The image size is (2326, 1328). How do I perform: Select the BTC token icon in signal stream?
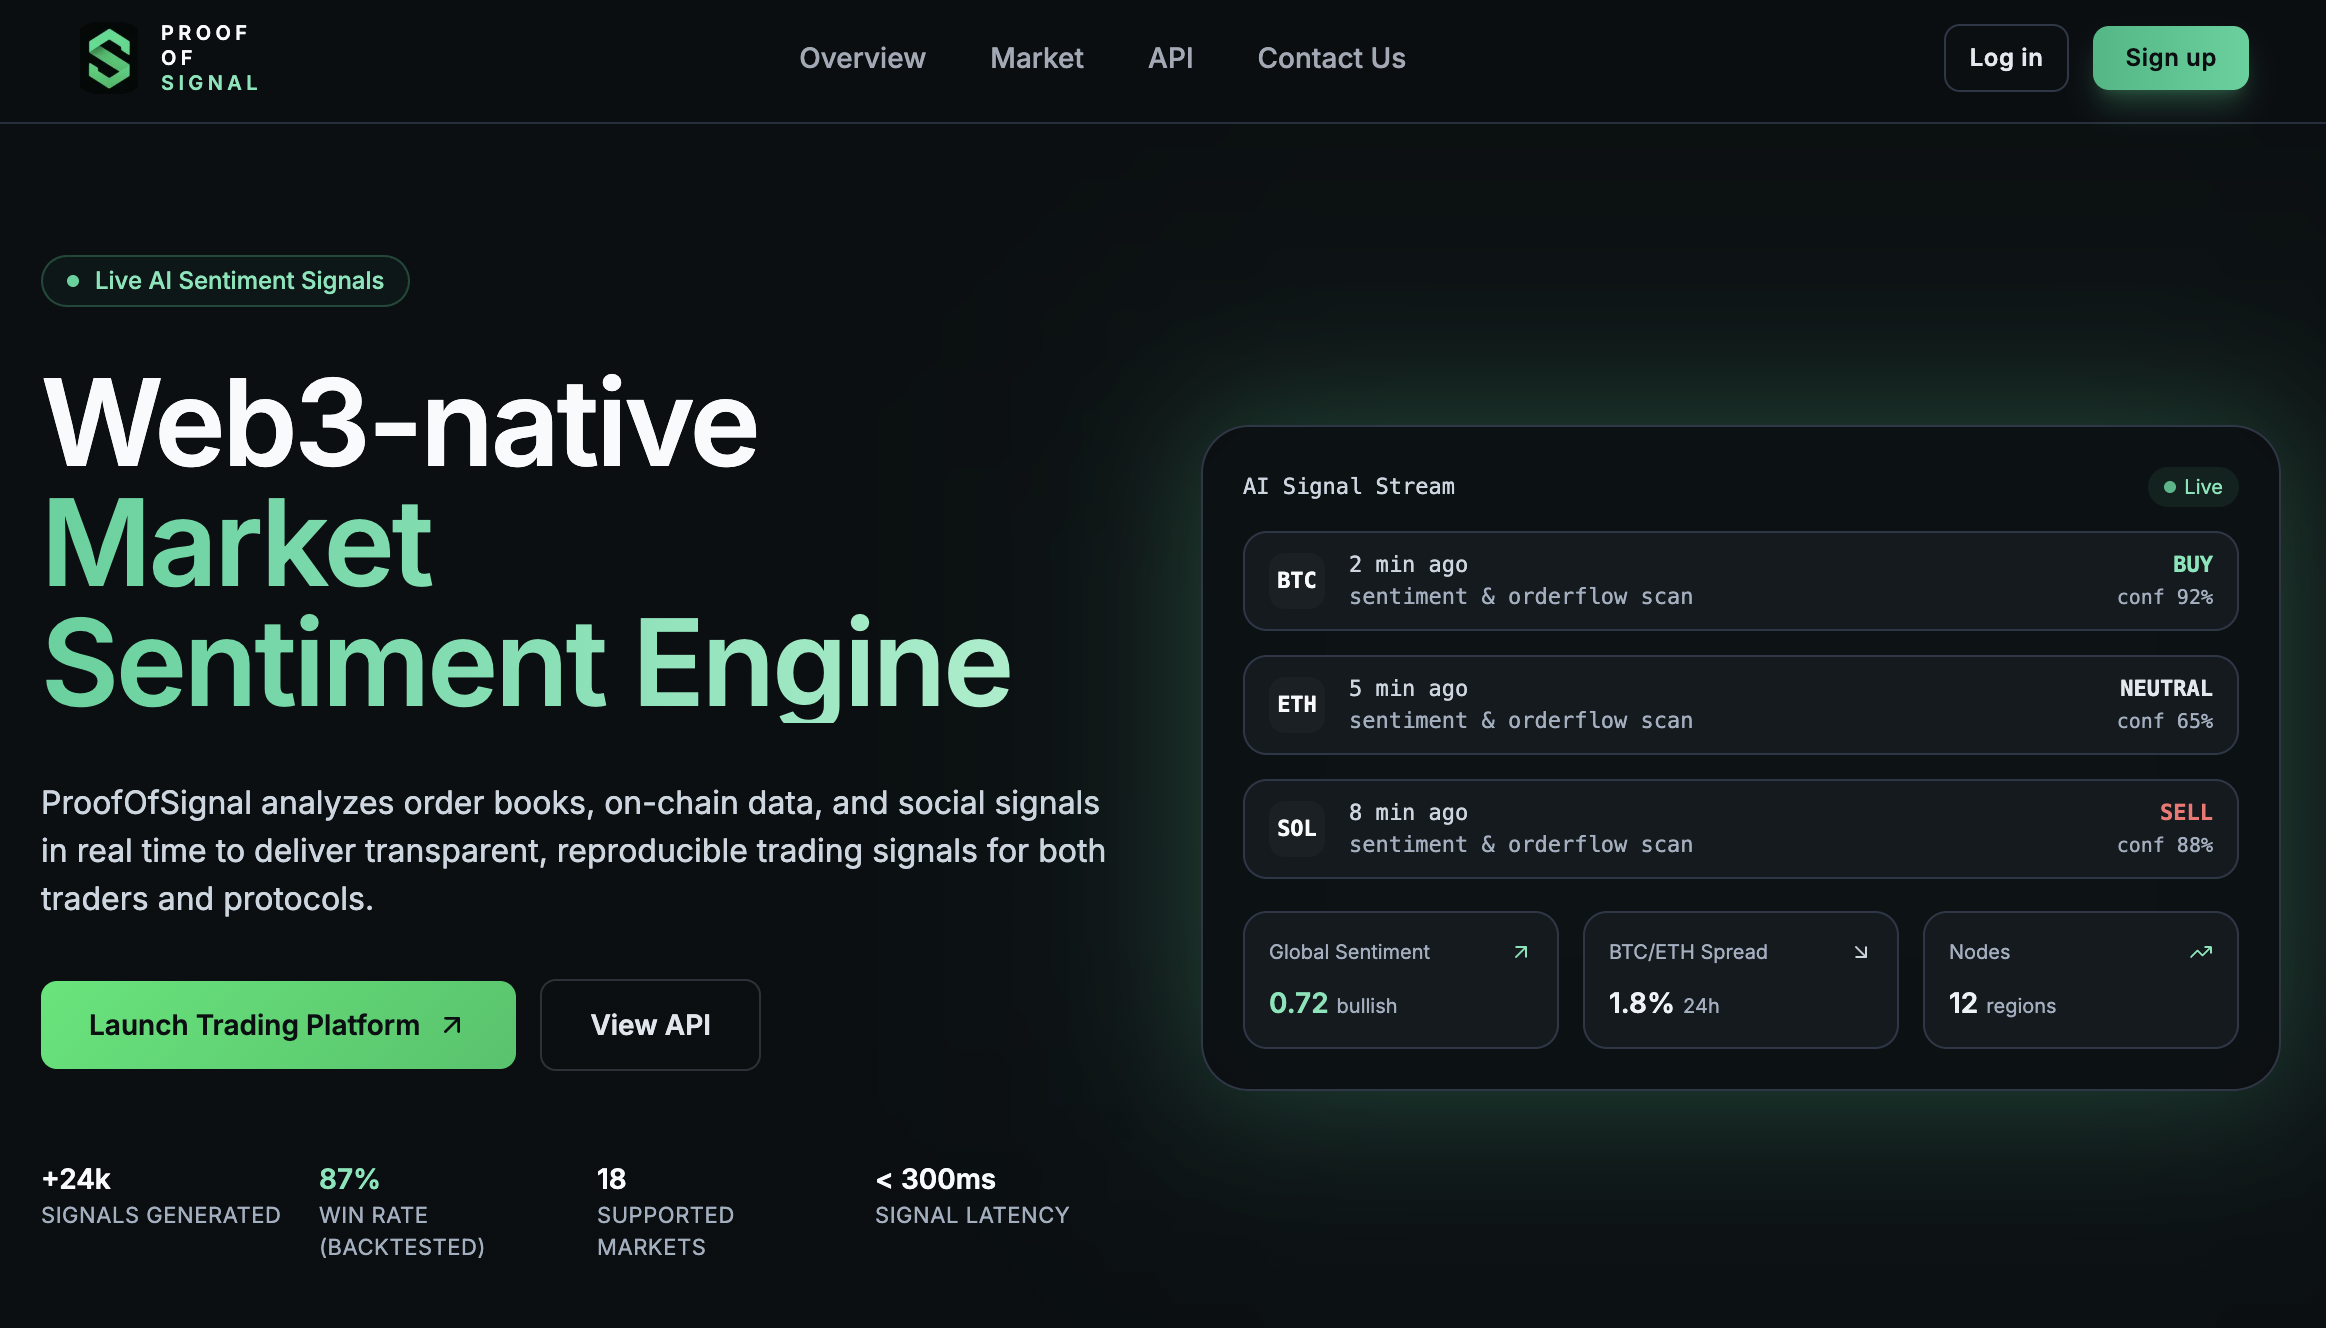1296,581
